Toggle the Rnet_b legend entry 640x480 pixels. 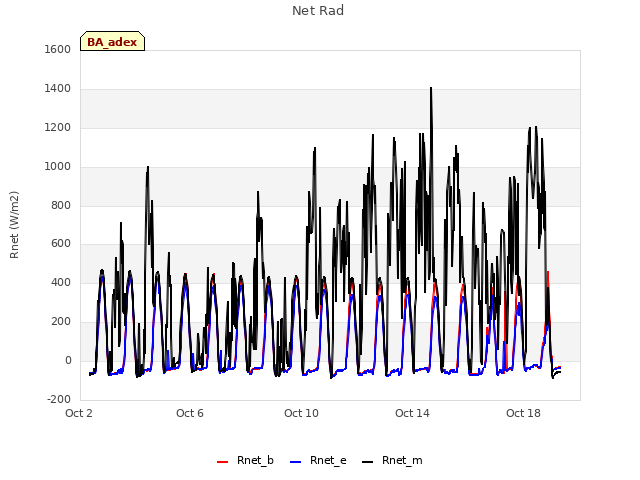click(x=245, y=461)
